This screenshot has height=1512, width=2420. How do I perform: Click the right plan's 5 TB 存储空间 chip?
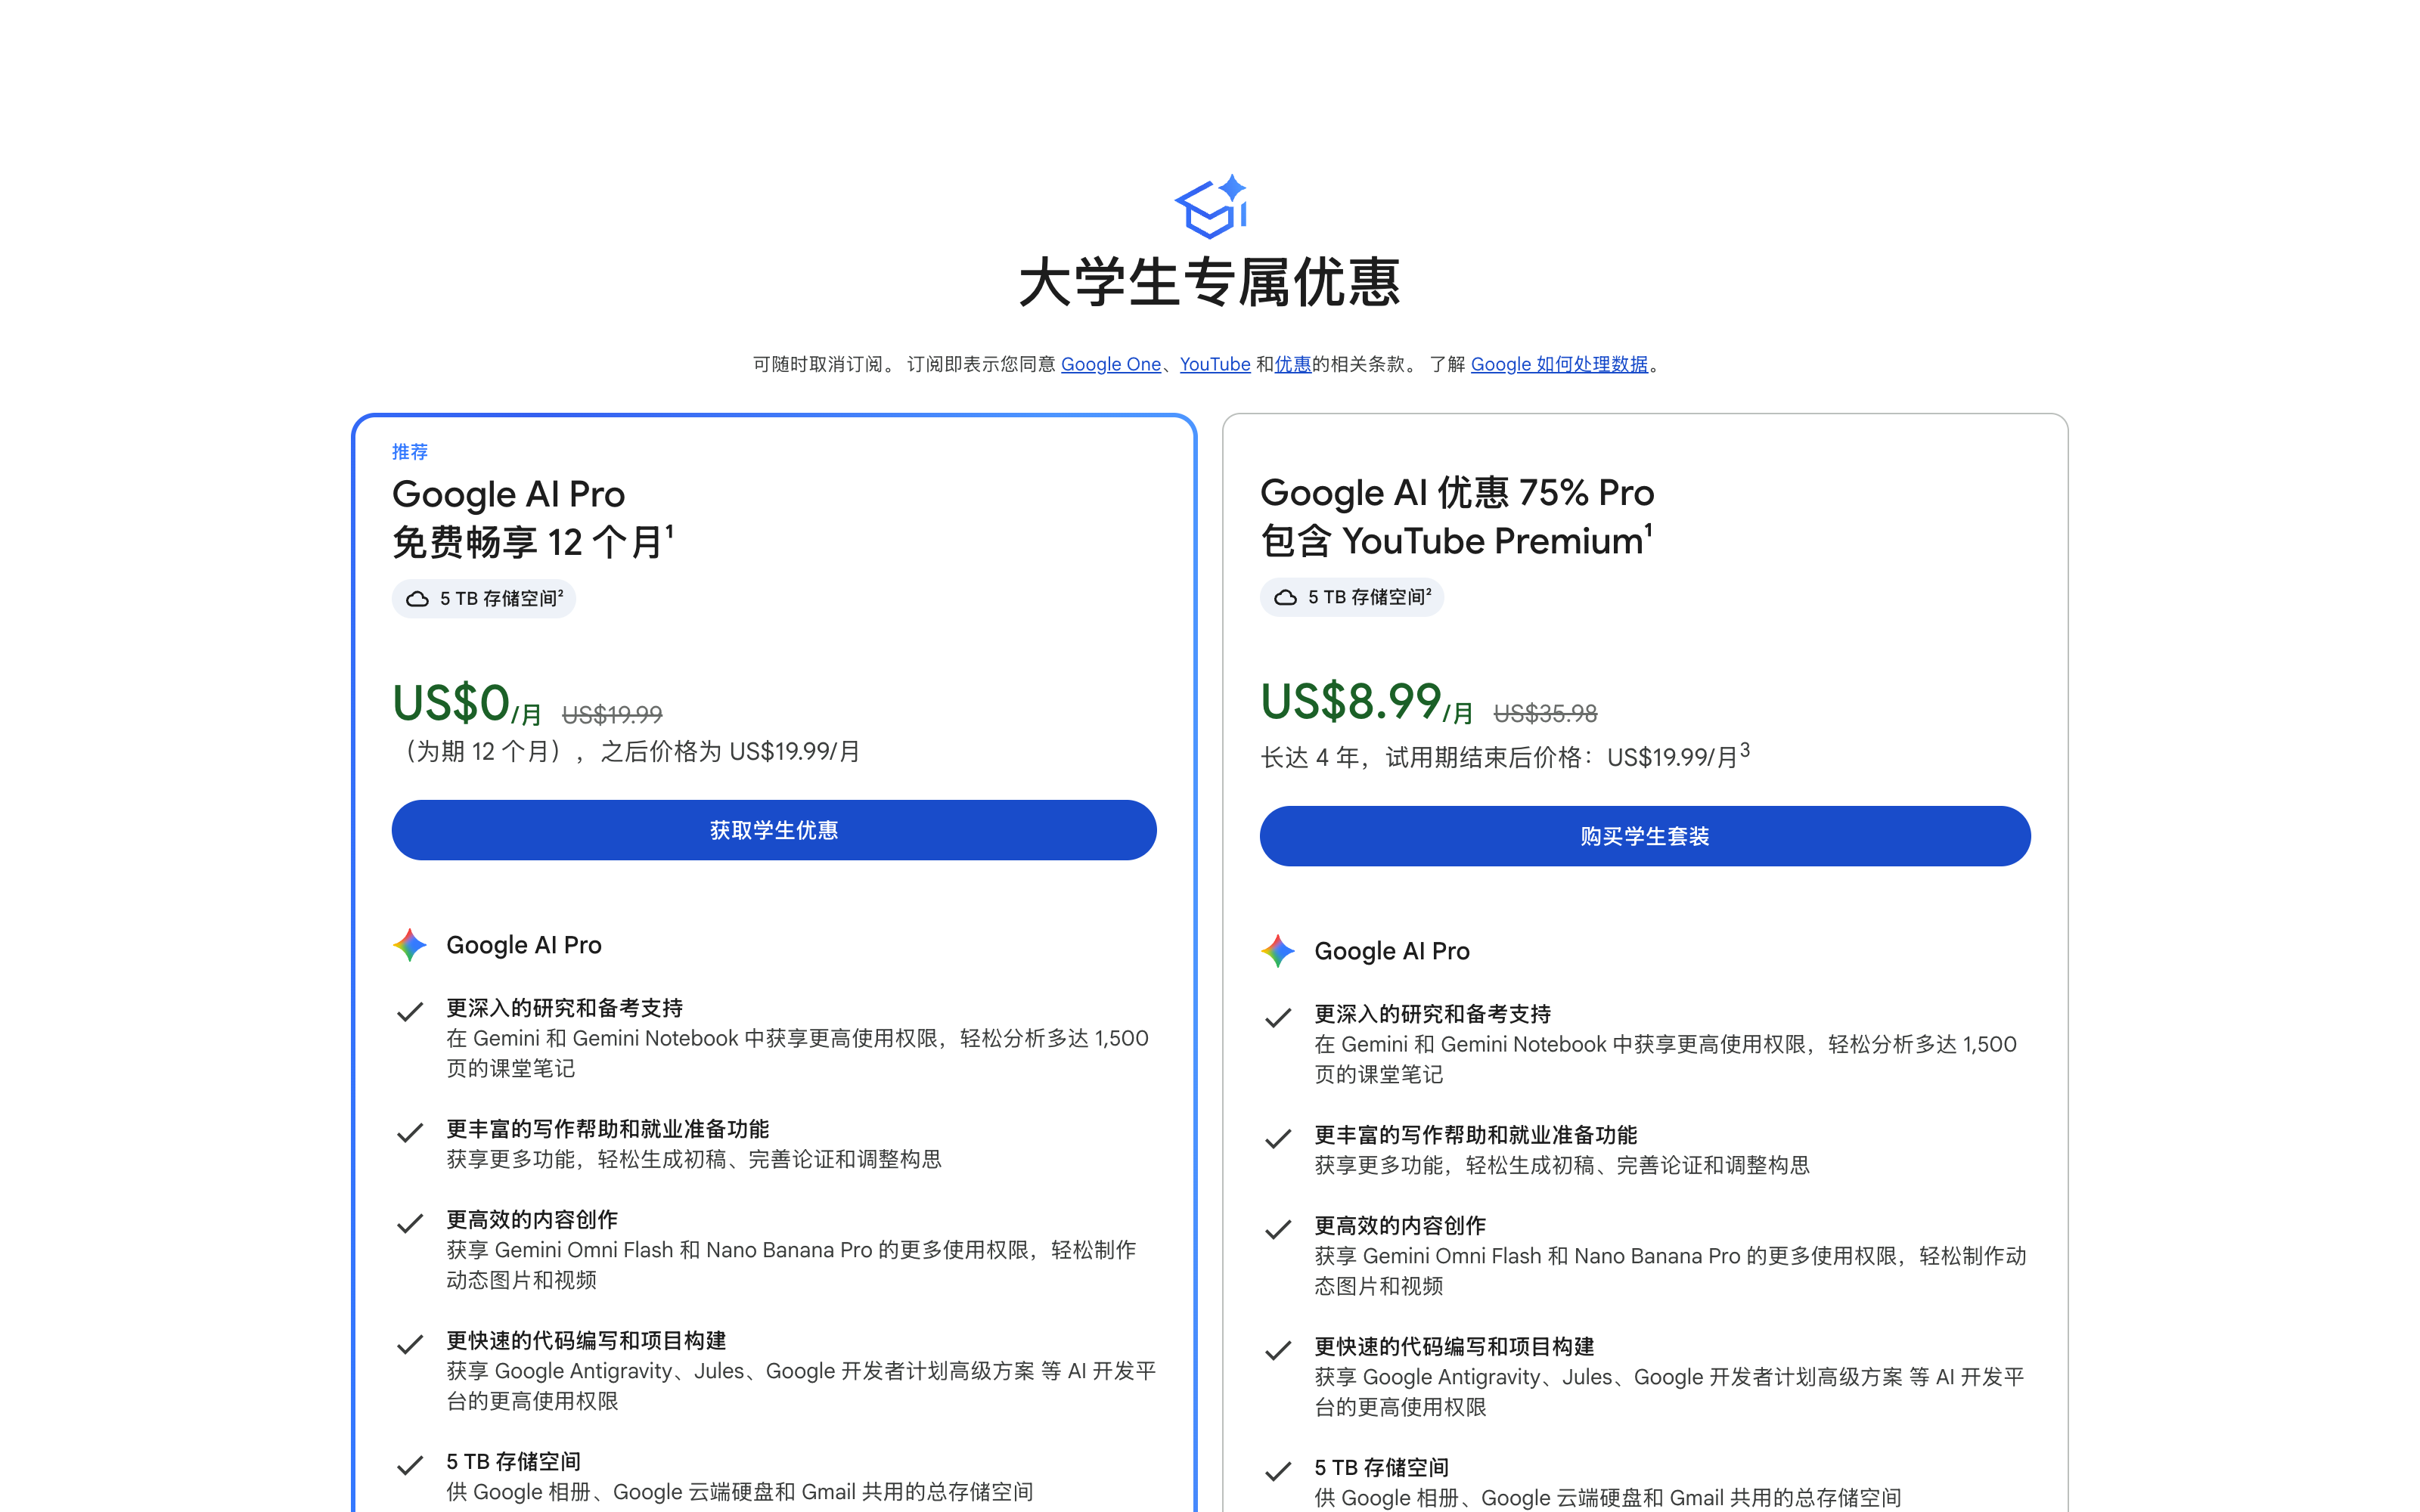click(1352, 597)
